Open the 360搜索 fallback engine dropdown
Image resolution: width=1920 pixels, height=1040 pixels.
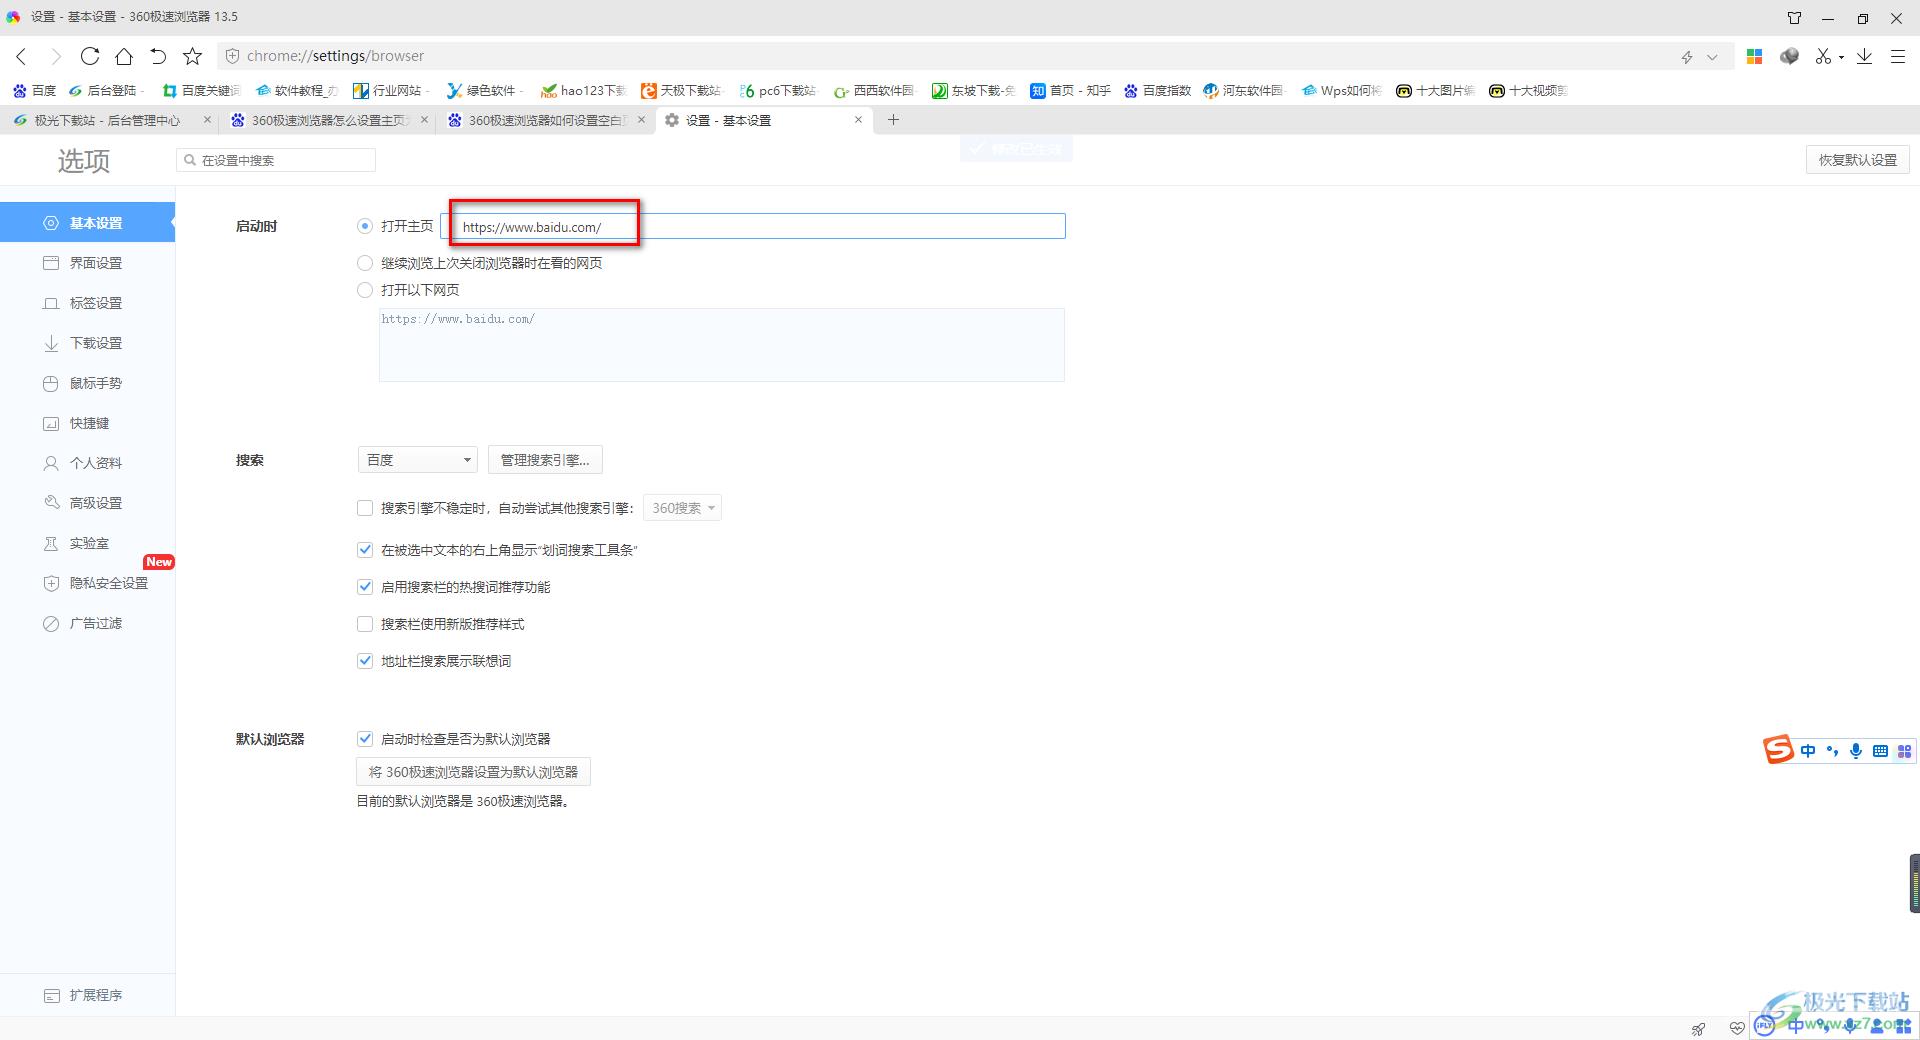682,508
